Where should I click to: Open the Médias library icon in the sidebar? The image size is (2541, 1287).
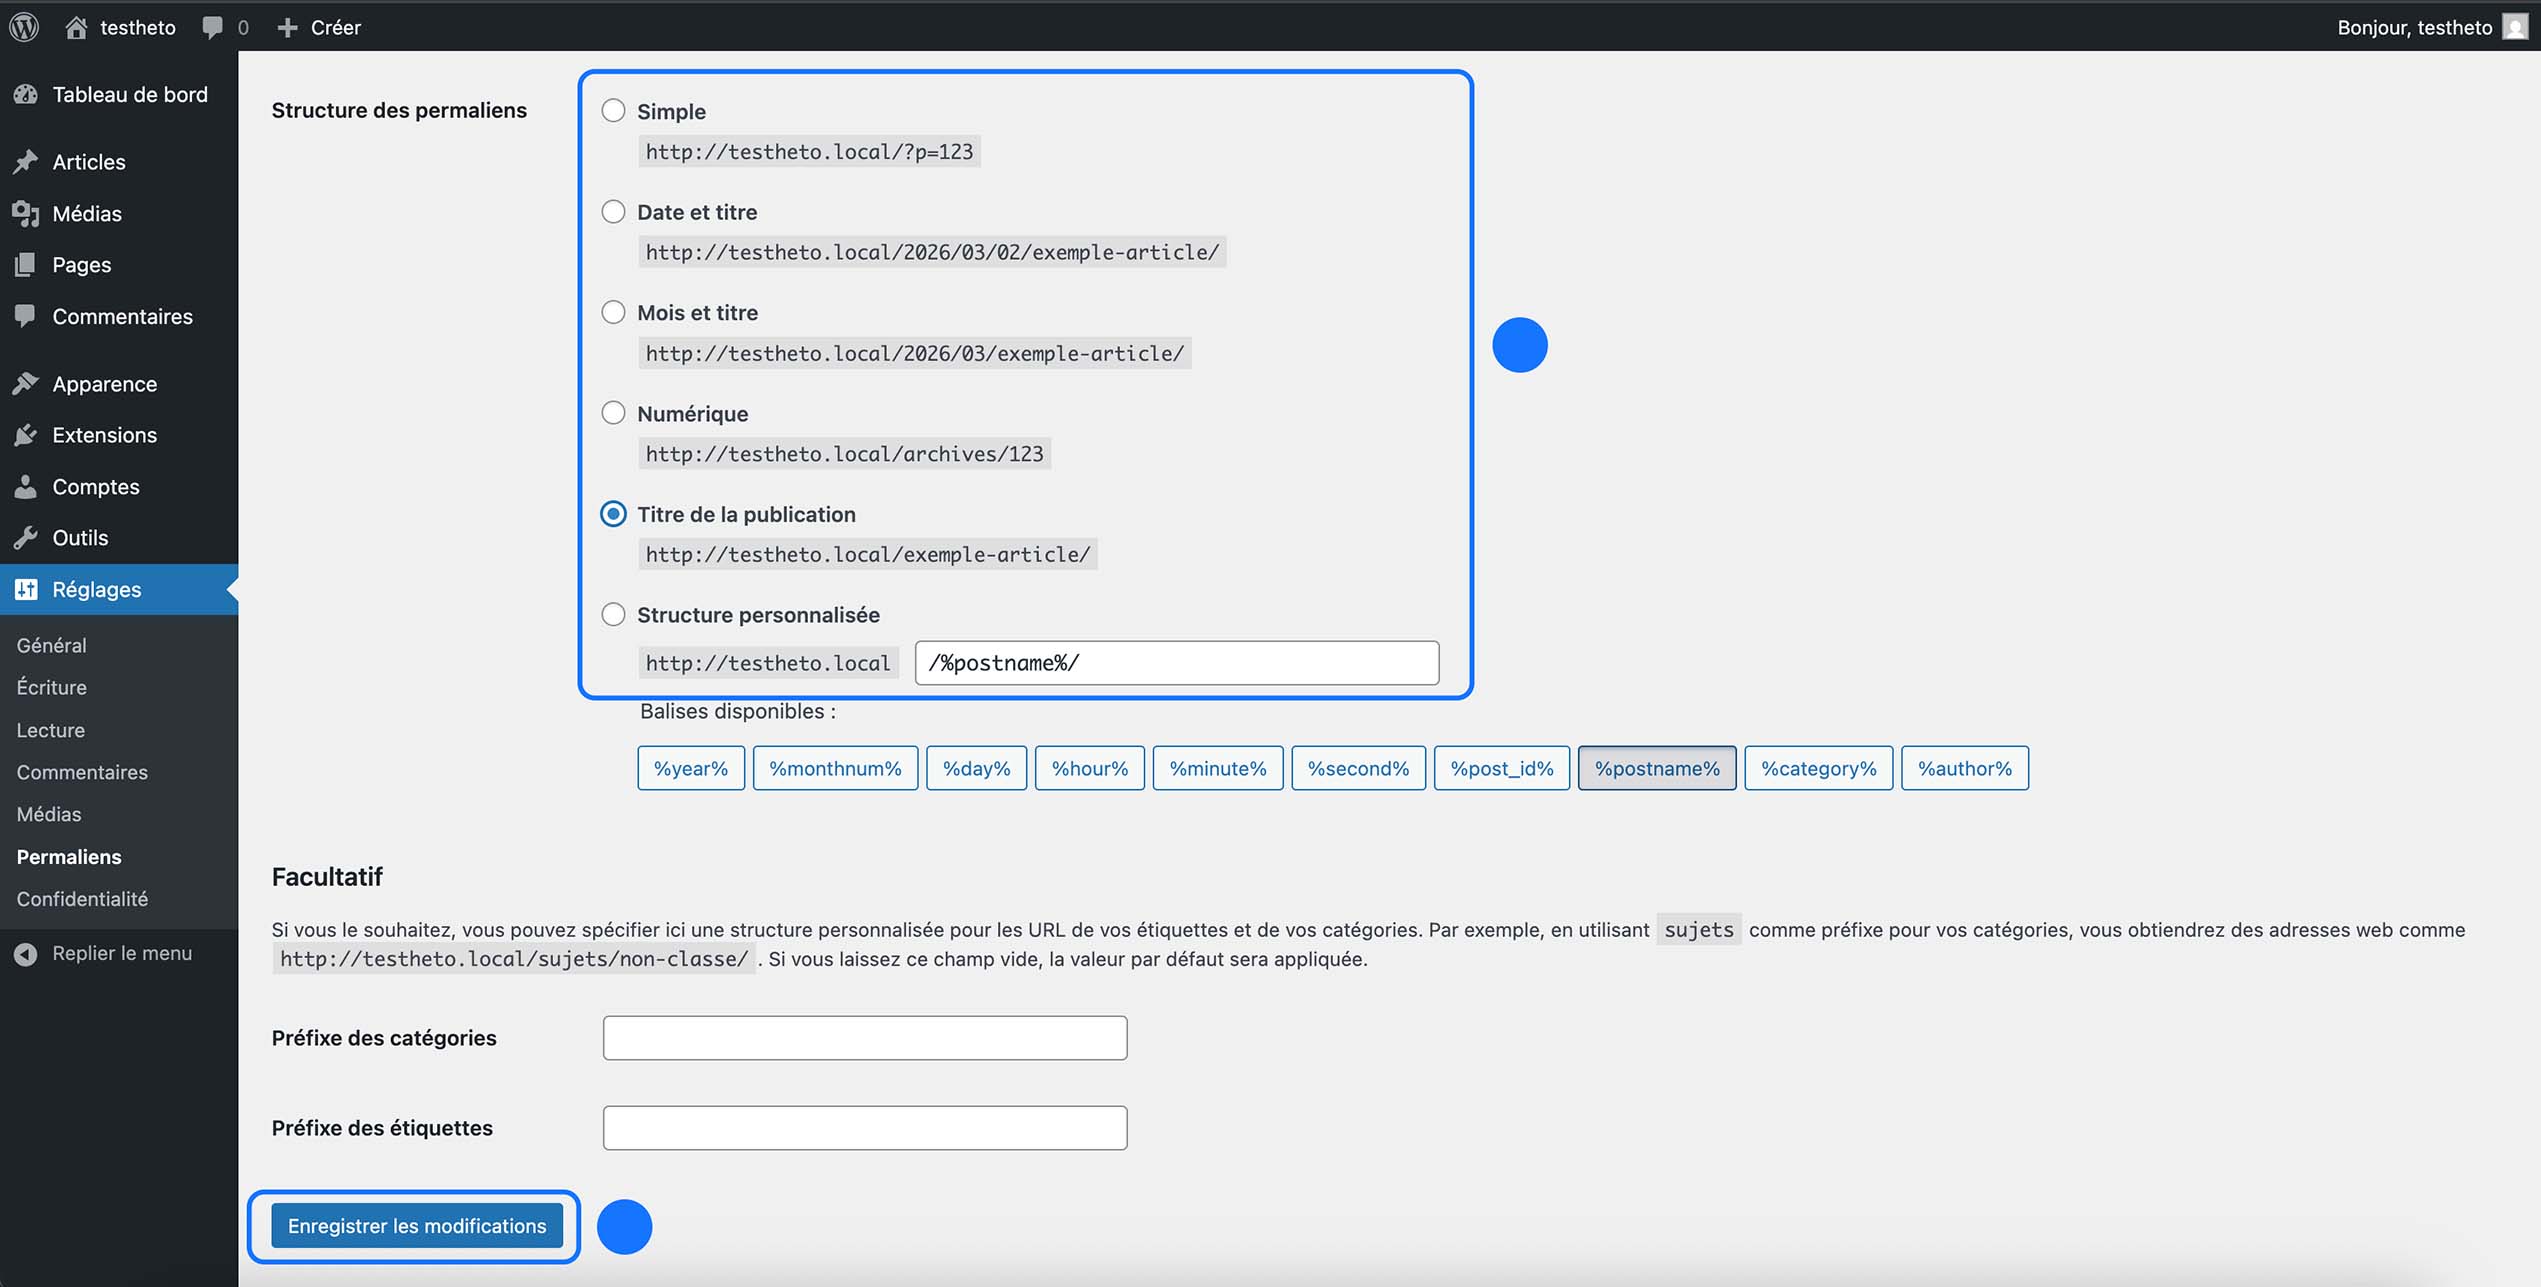(27, 213)
